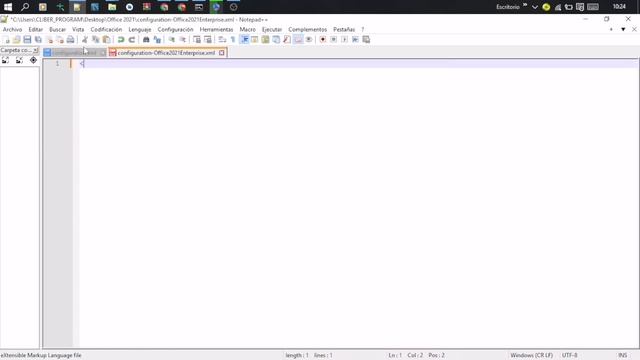640x360 pixels.
Task: Open the Macro menu
Action: pos(247,29)
